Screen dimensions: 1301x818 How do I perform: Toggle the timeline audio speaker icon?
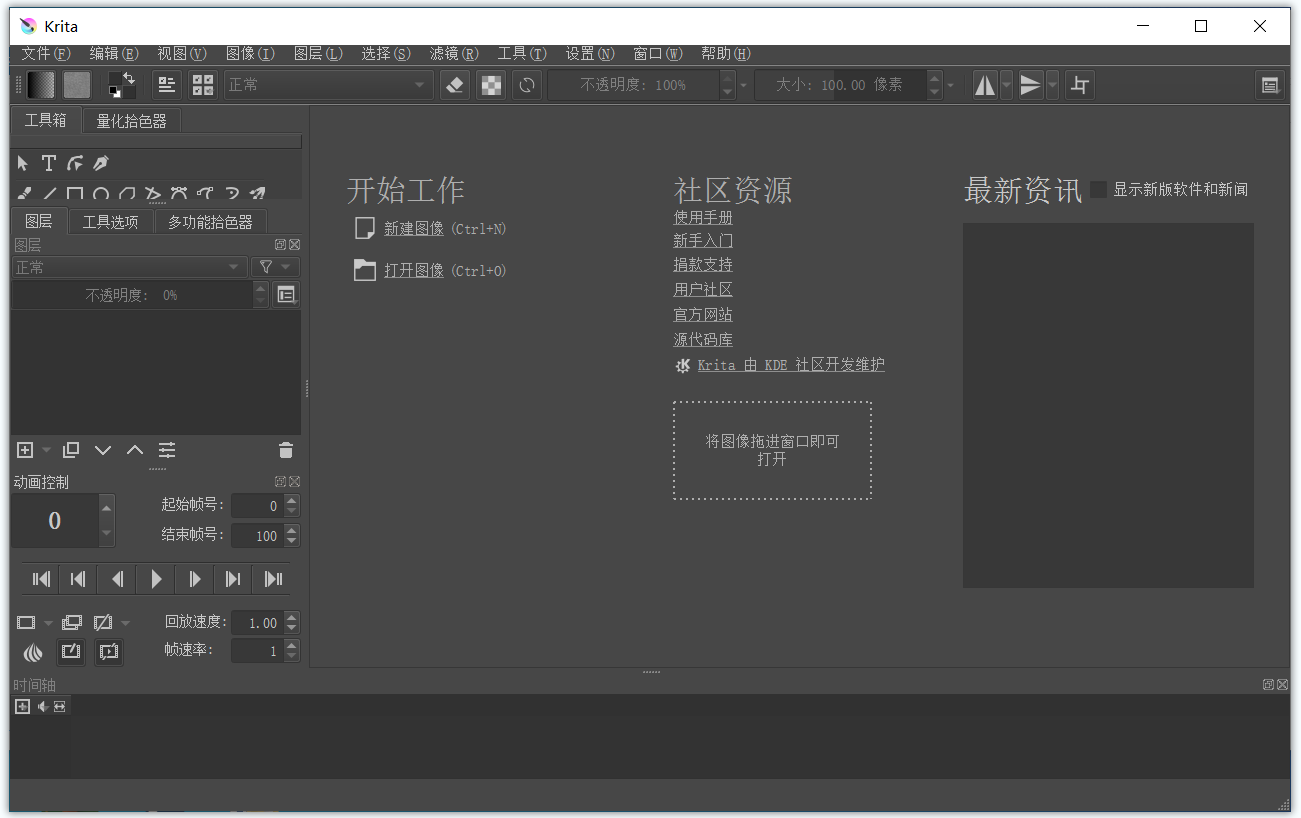42,707
